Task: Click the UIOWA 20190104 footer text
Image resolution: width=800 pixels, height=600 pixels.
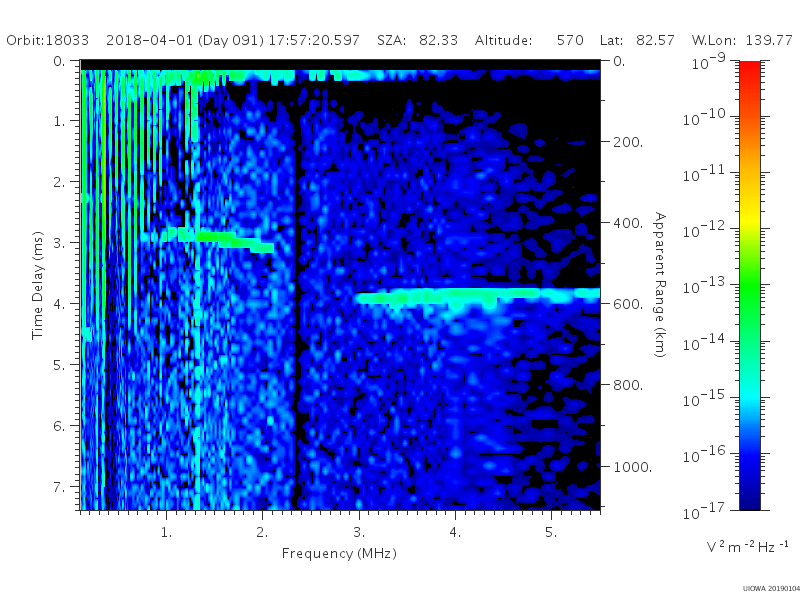Action: [771, 589]
